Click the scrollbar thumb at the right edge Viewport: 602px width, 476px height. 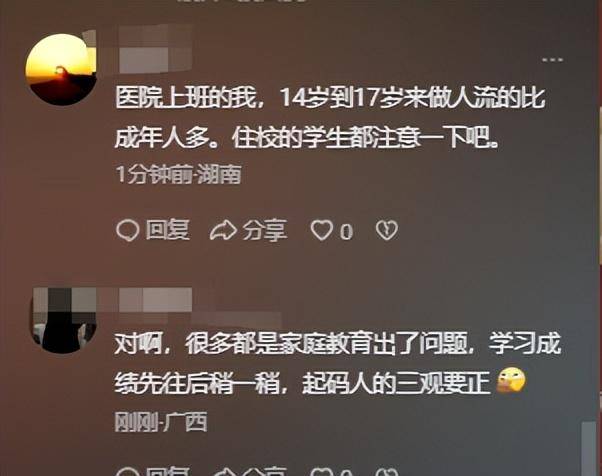(589, 449)
